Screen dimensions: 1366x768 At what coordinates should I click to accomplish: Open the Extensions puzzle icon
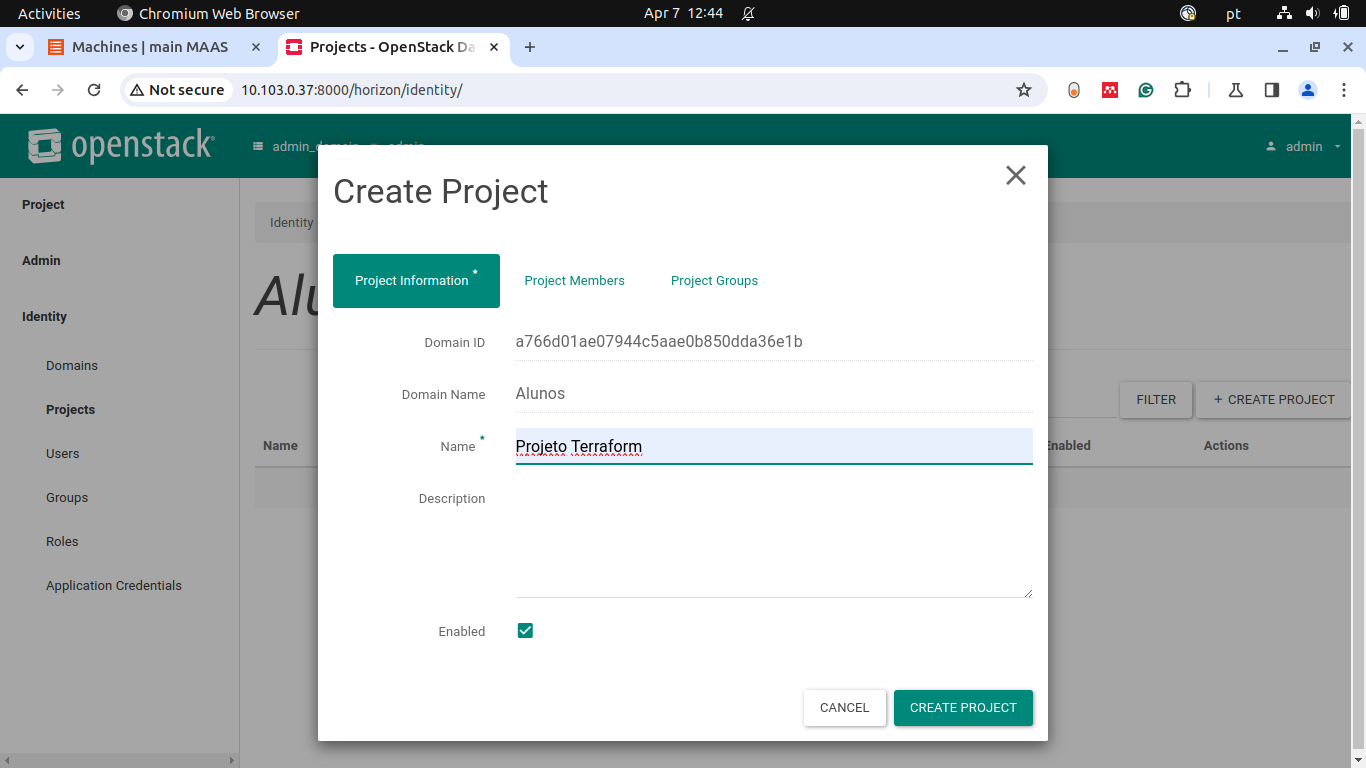pos(1183,90)
